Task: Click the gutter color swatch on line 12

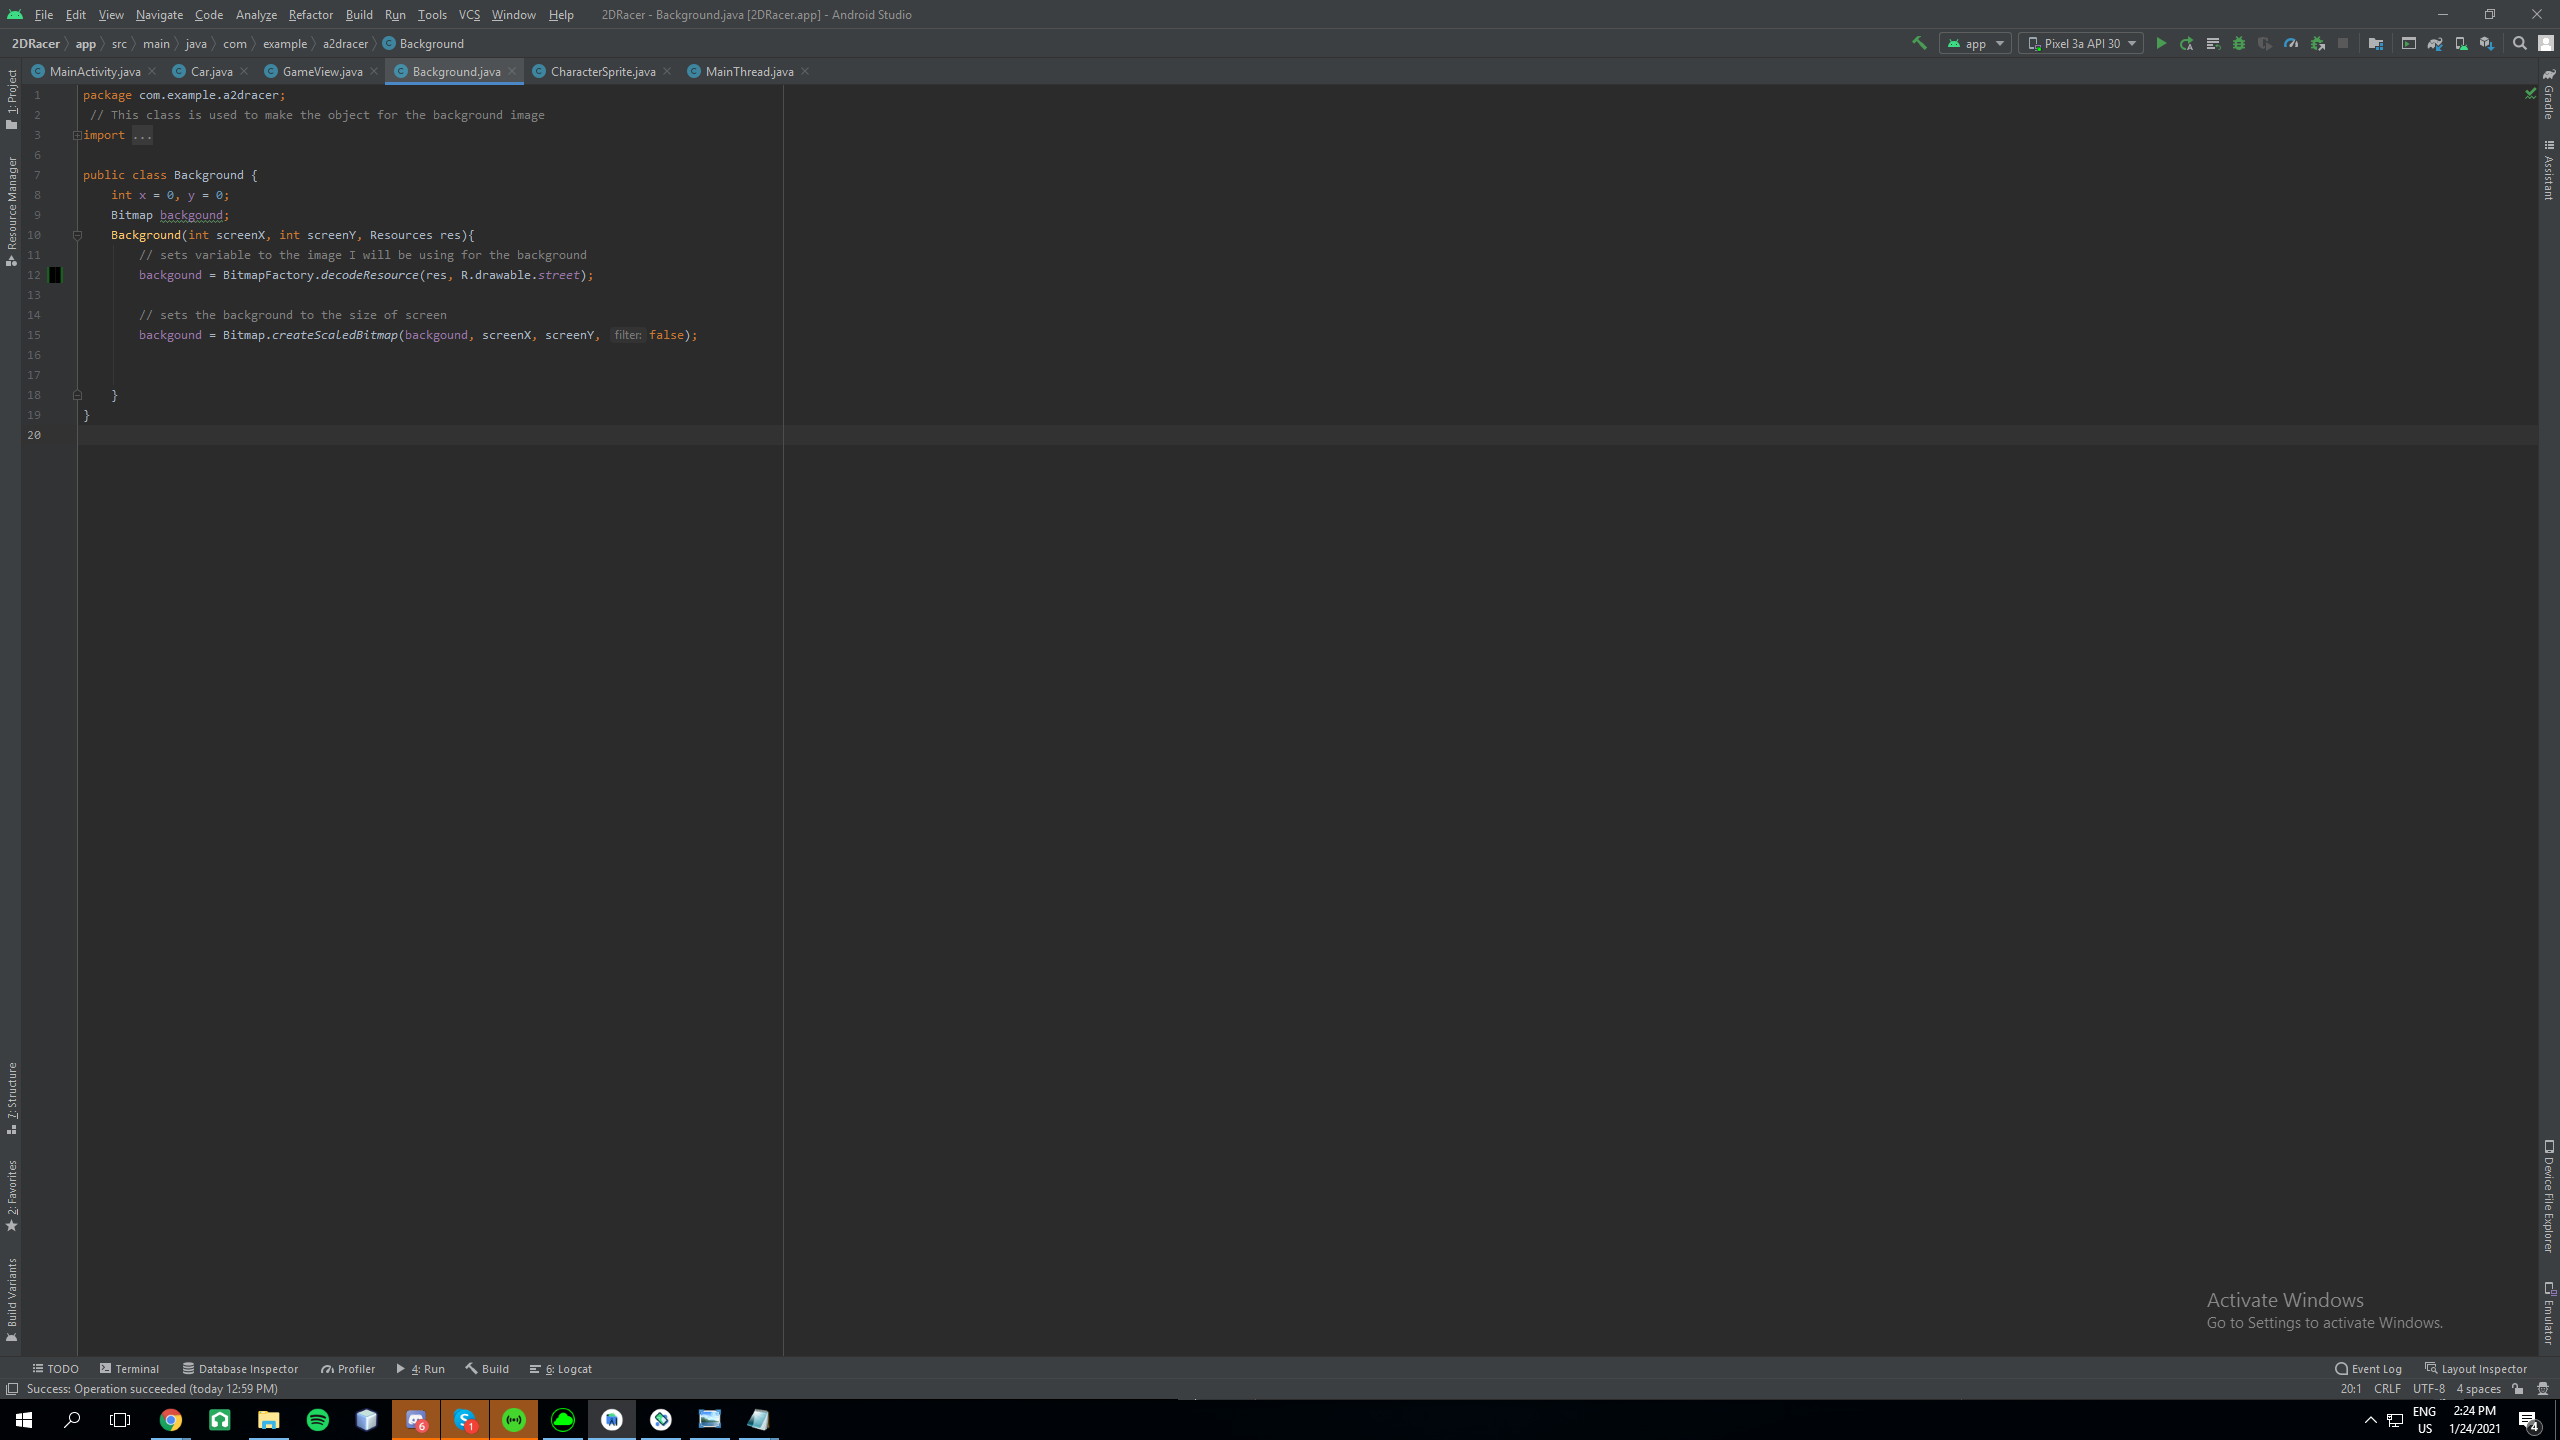Action: tap(55, 275)
